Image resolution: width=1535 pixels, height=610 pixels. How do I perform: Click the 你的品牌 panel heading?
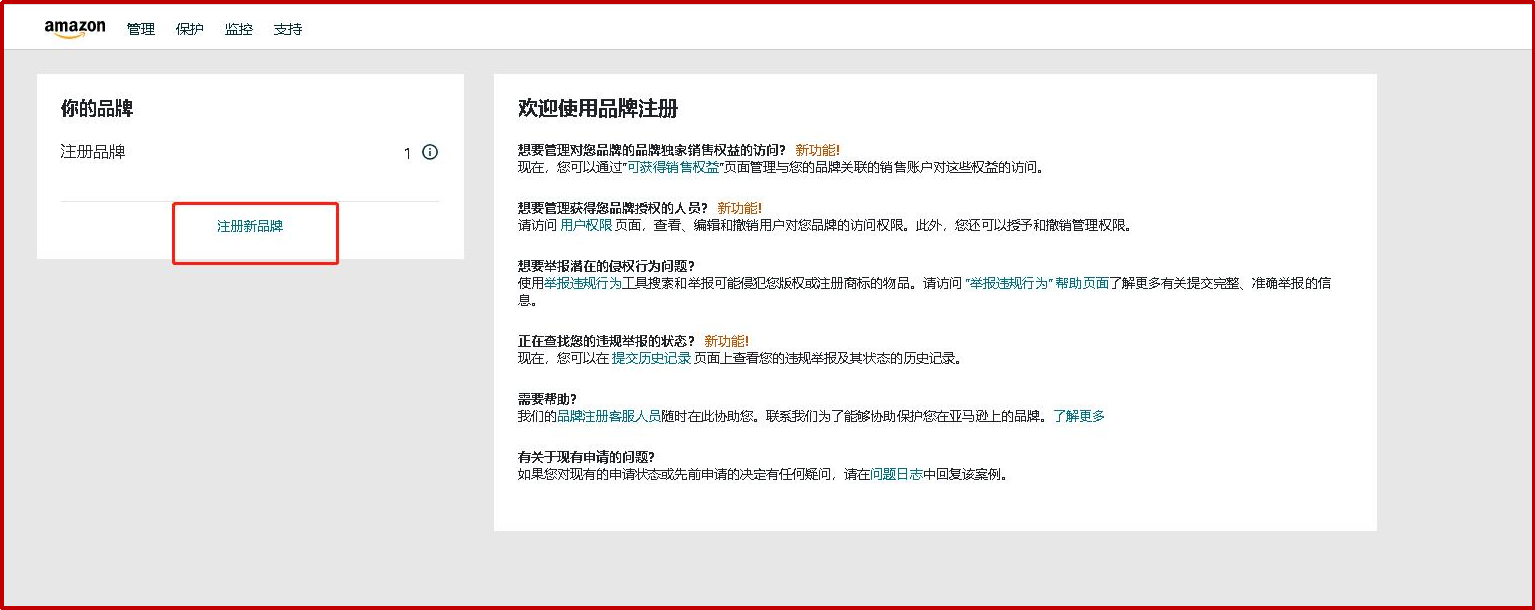[97, 108]
